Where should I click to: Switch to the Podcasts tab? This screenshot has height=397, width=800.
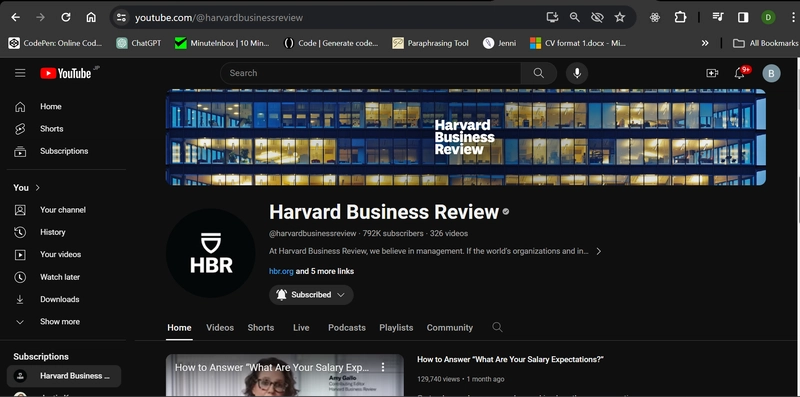click(x=347, y=328)
